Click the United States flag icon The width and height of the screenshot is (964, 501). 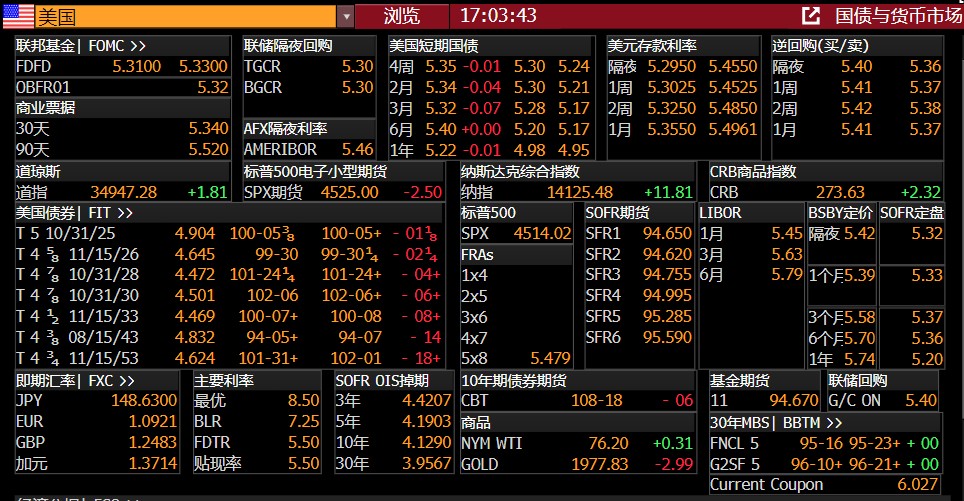coord(17,16)
